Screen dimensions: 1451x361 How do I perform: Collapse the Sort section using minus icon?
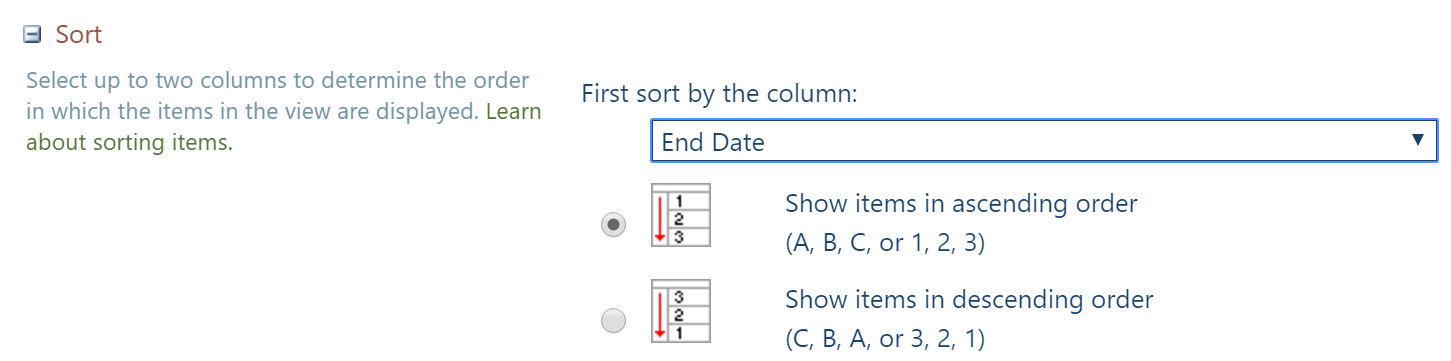click(x=32, y=35)
